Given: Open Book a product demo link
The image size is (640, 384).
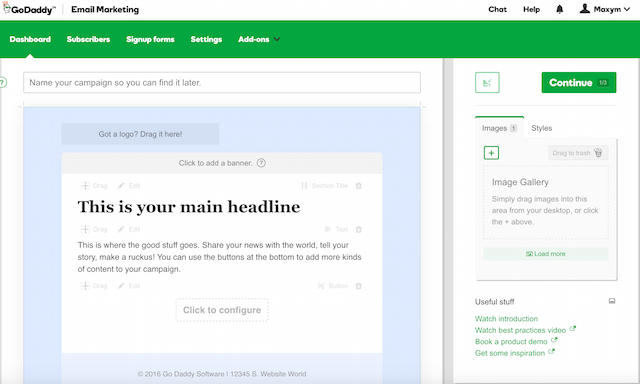Looking at the screenshot, I should click(x=511, y=342).
